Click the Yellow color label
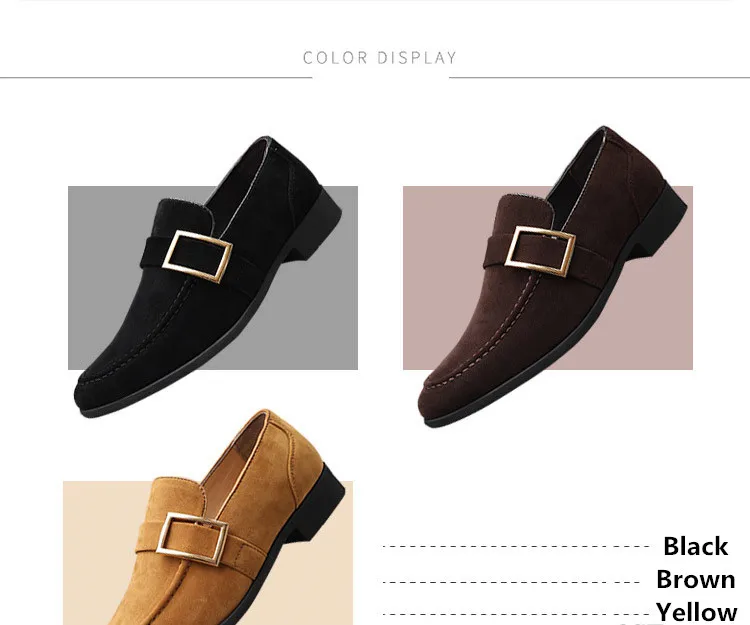The width and height of the screenshot is (750, 625). tap(695, 612)
